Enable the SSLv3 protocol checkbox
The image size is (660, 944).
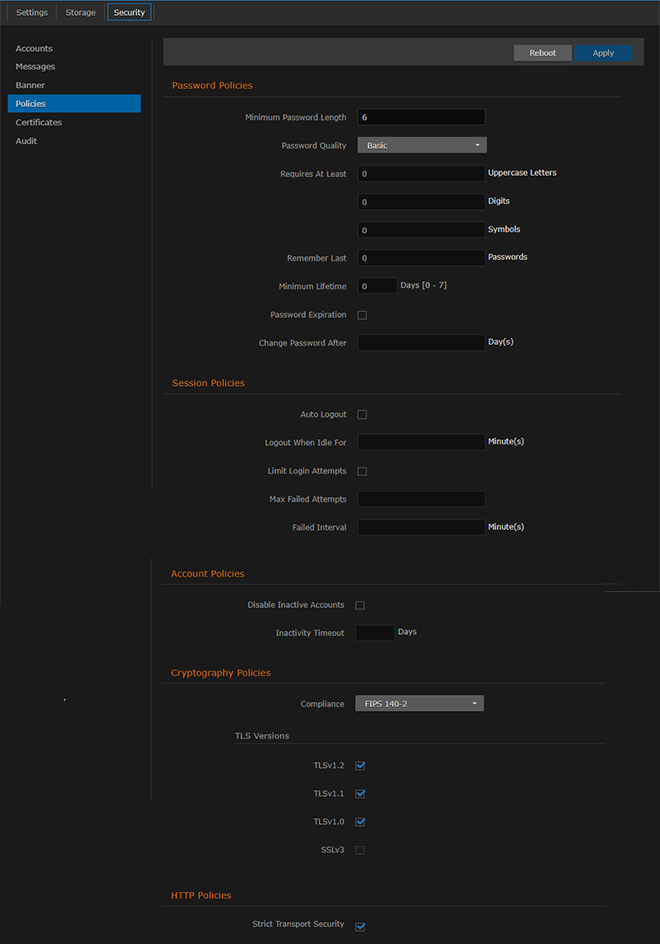[359, 849]
